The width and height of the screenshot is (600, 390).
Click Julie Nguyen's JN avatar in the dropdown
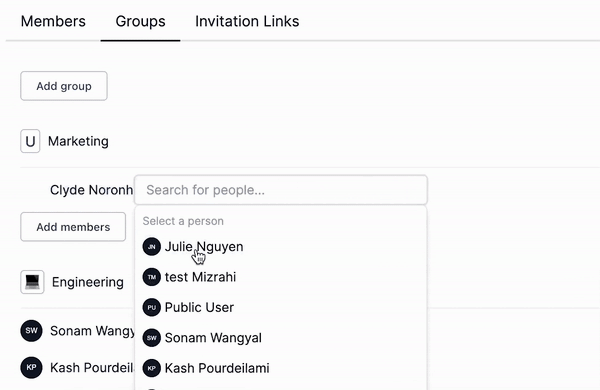[x=152, y=247]
